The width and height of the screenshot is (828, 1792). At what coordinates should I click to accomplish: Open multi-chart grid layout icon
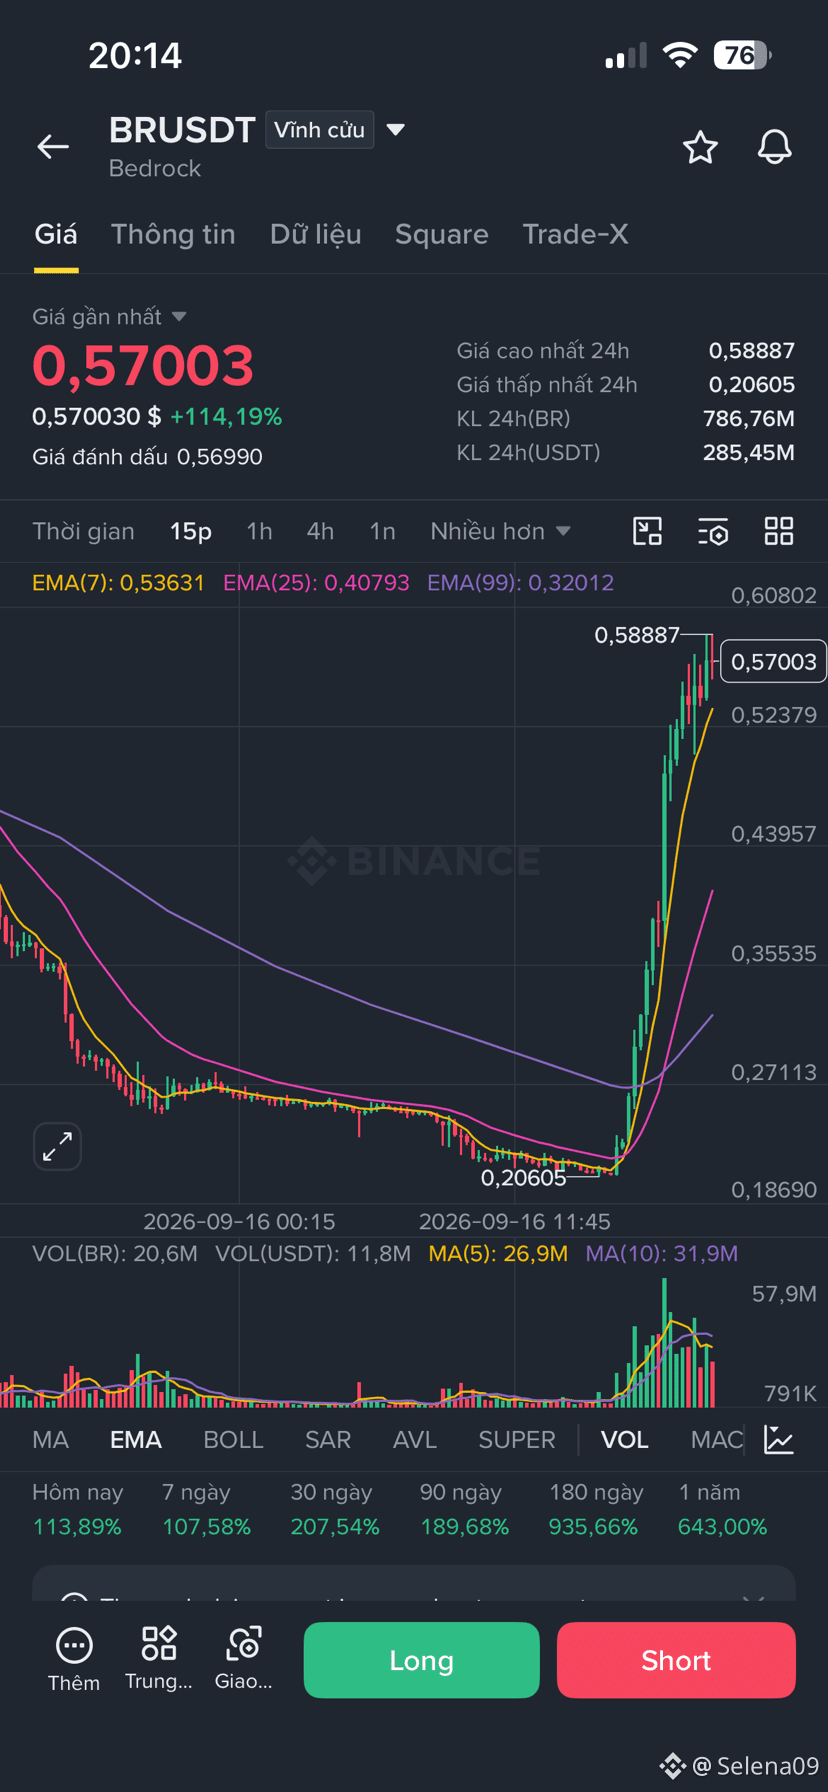779,531
